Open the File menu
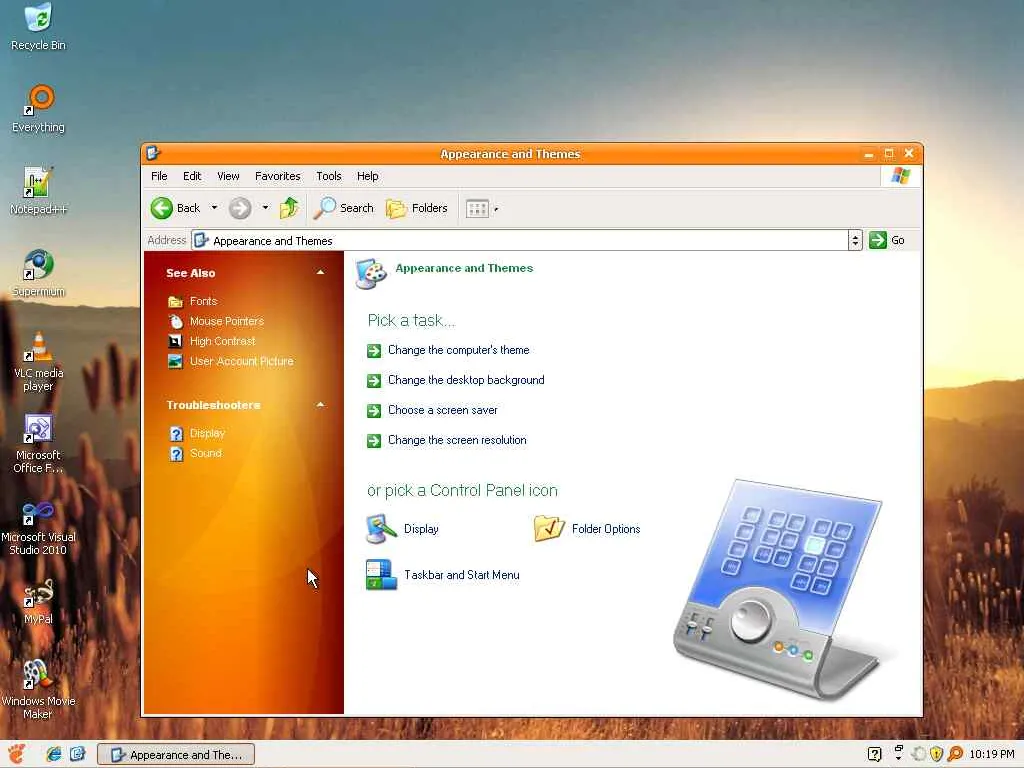 click(x=159, y=176)
